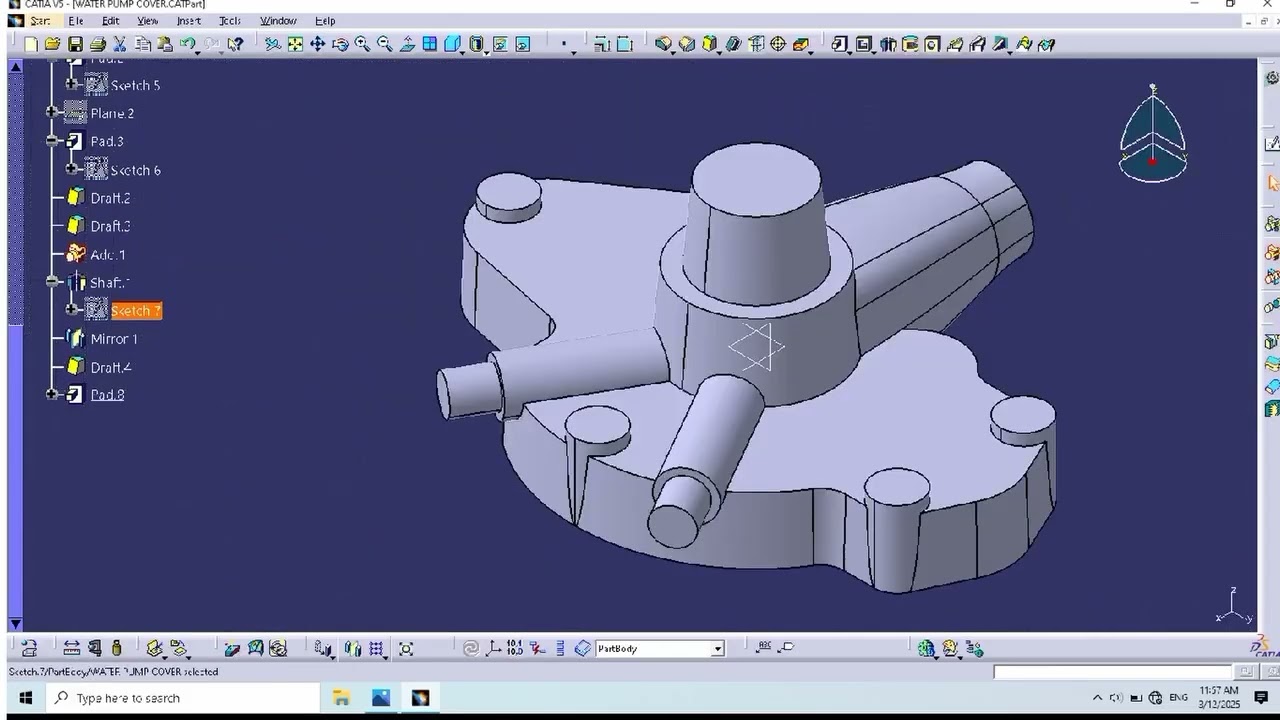The width and height of the screenshot is (1280, 720).
Task: Select Draft.2 in the specification tree
Action: pos(110,198)
